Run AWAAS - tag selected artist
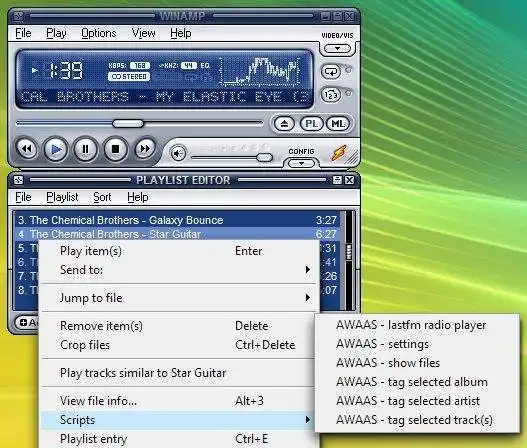 pyautogui.click(x=417, y=401)
